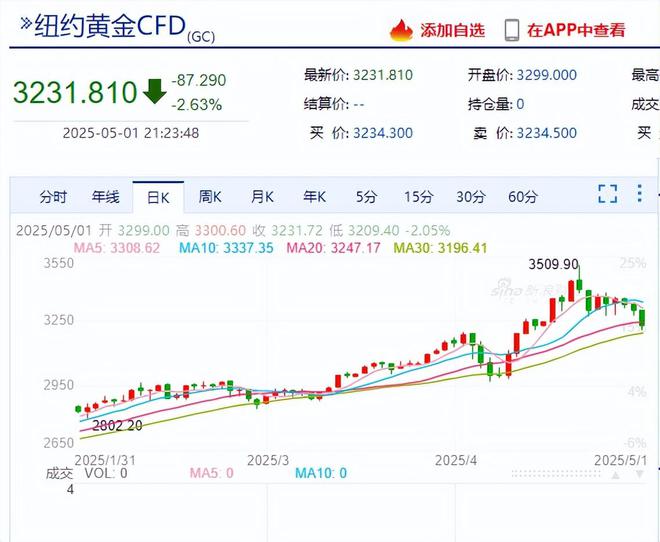Click the MA10: 3337.35 indicator text
This screenshot has height=542, width=660.
226,247
